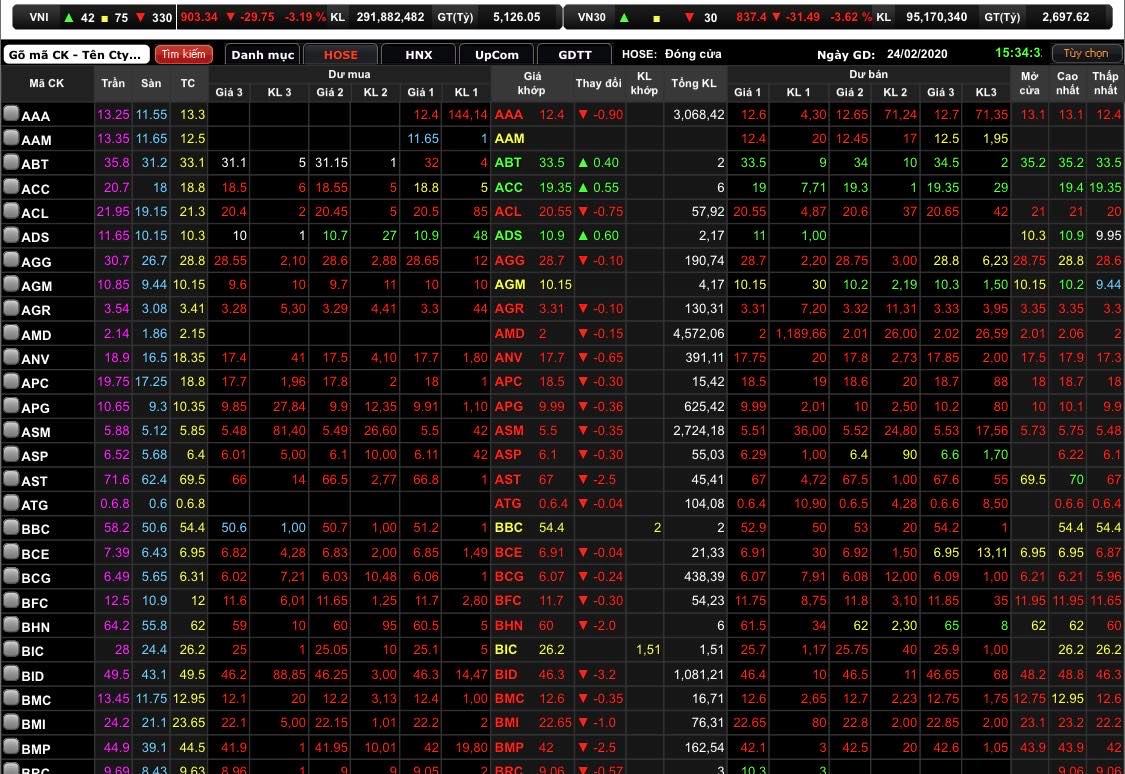Tick the checkbox next to ACL
Image resolution: width=1125 pixels, height=774 pixels.
(x=11, y=211)
